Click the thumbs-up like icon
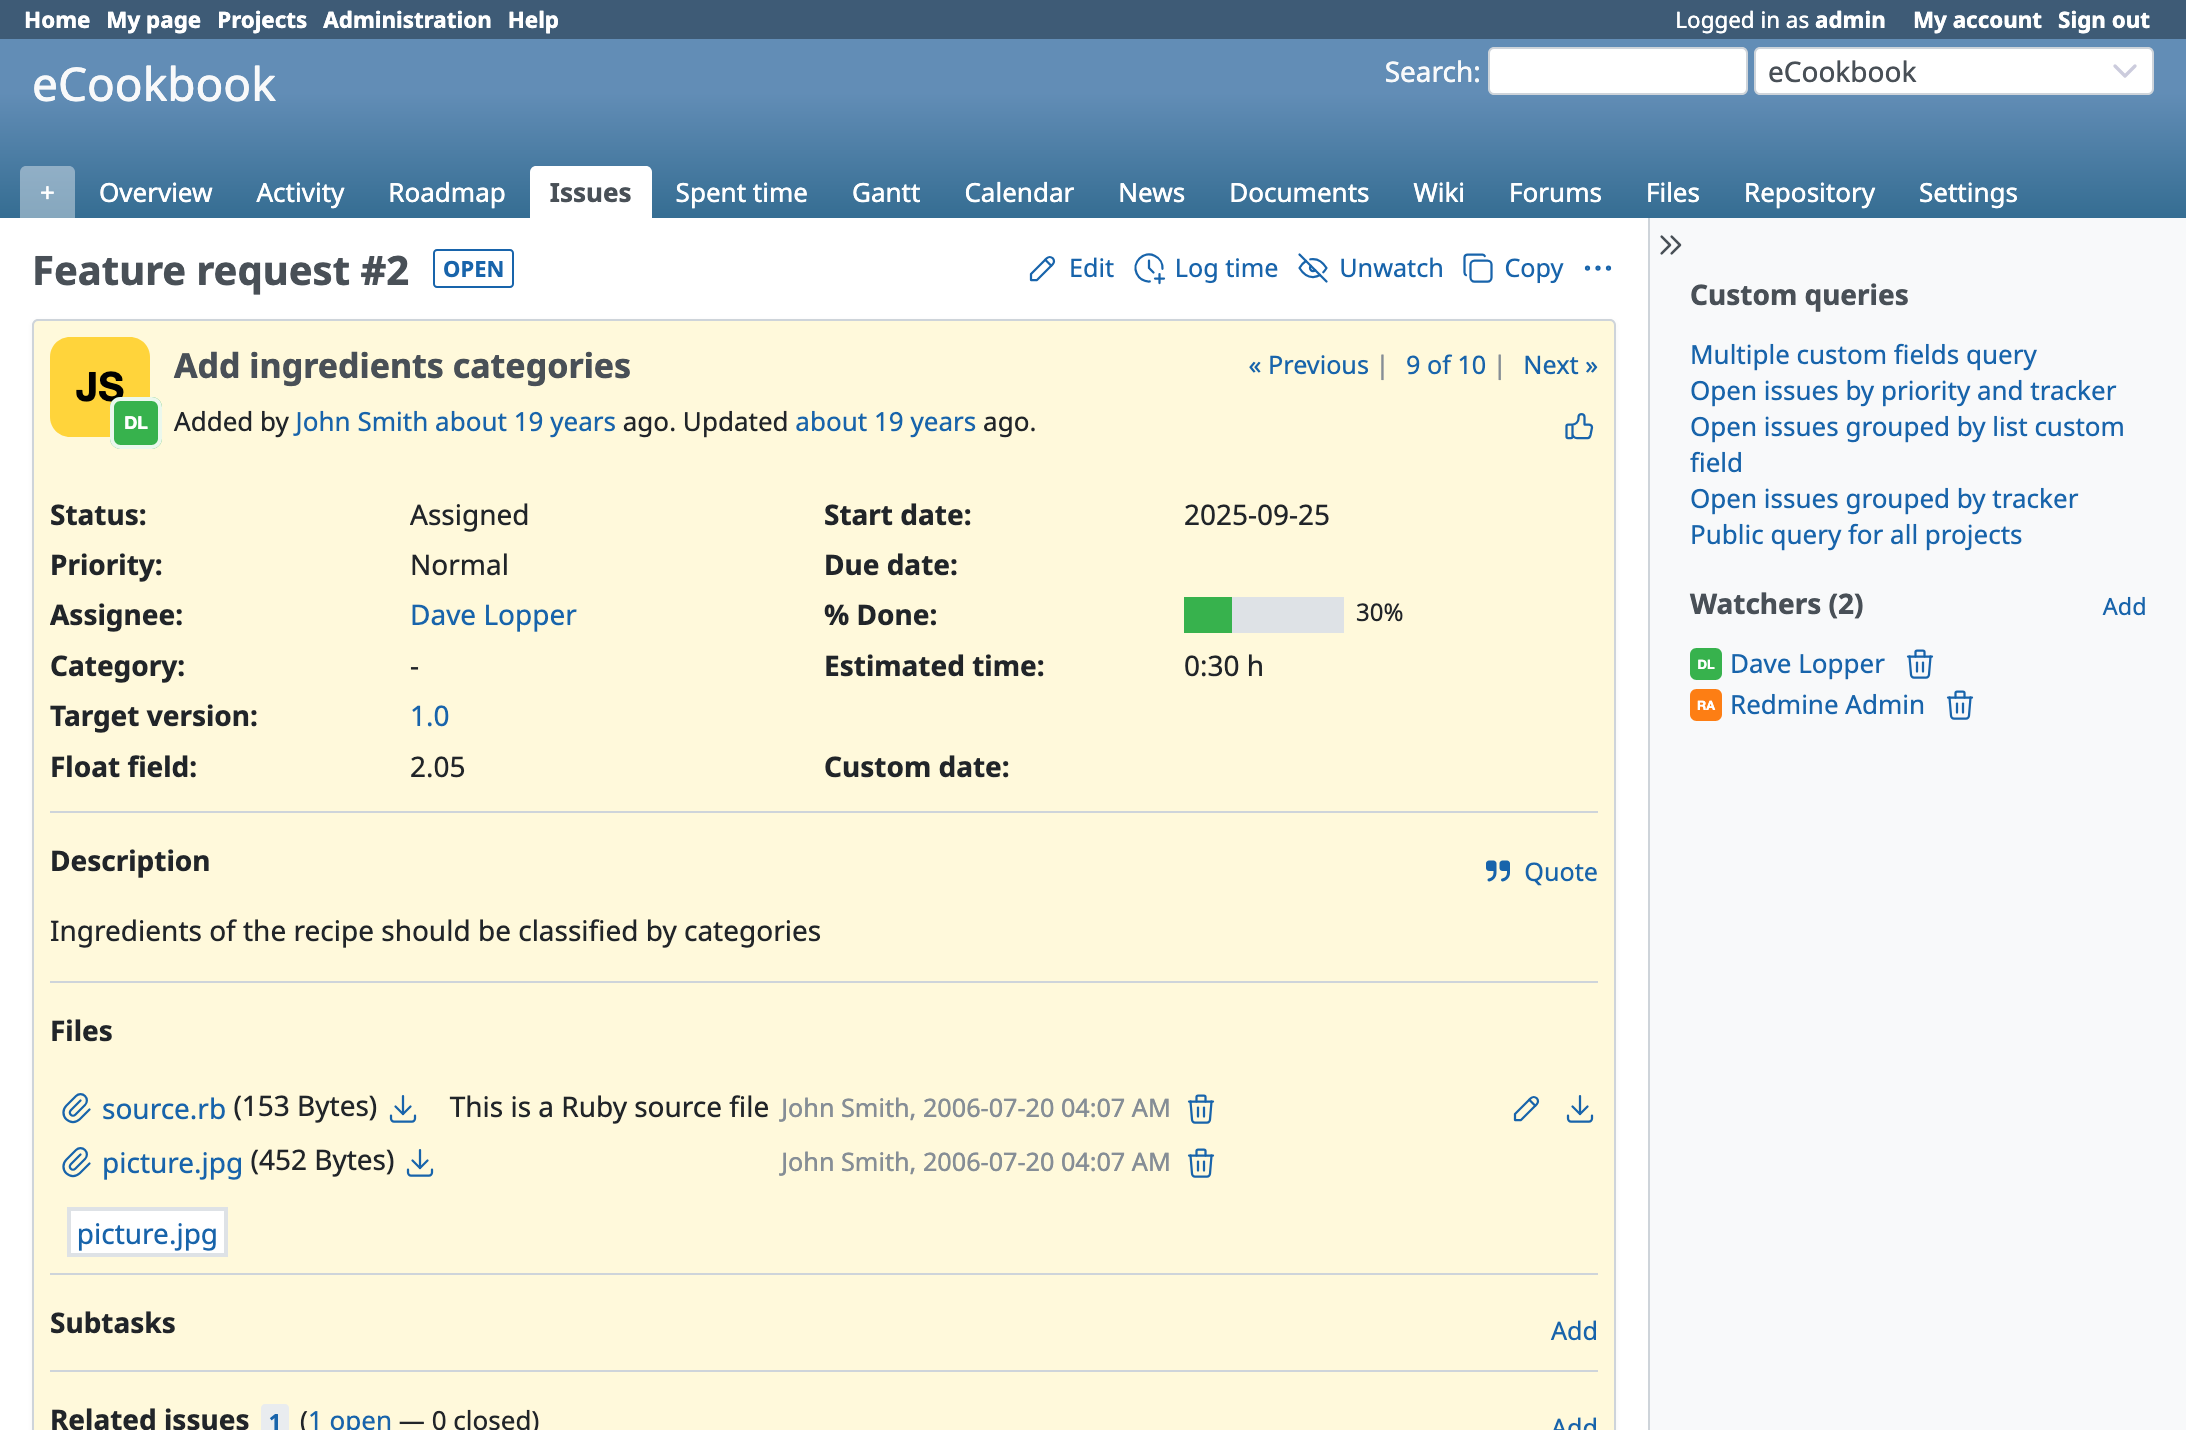The width and height of the screenshot is (2186, 1430). pyautogui.click(x=1578, y=427)
